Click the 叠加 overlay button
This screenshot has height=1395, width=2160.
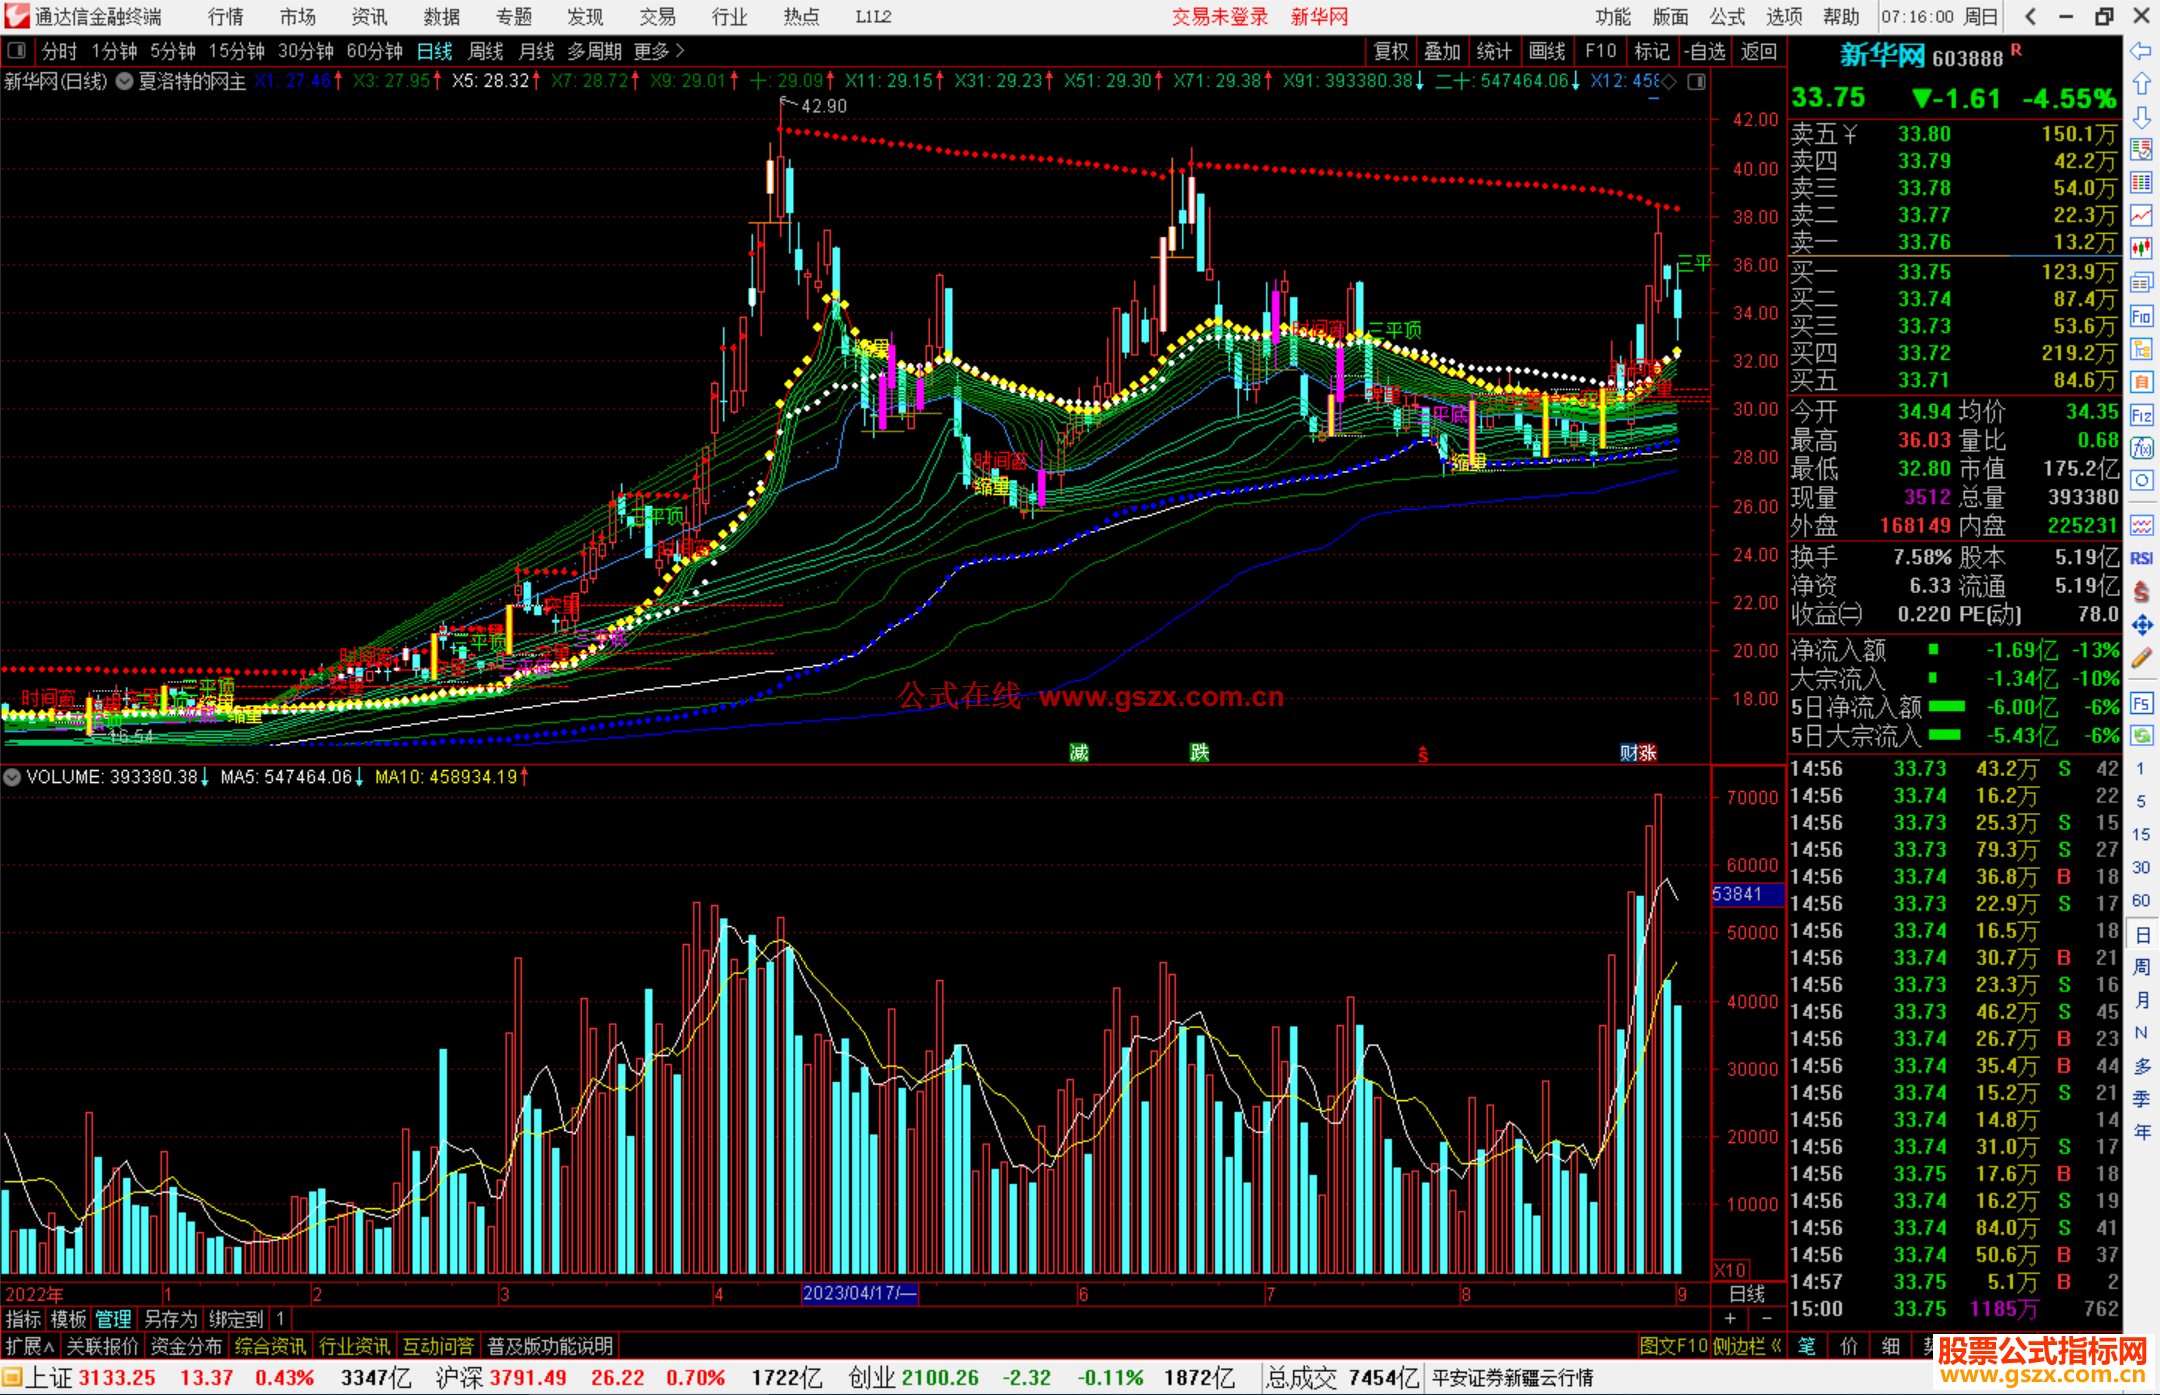(x=1442, y=51)
